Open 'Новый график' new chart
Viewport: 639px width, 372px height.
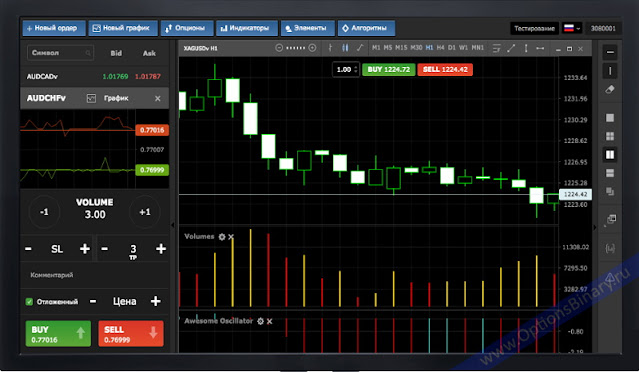click(123, 28)
